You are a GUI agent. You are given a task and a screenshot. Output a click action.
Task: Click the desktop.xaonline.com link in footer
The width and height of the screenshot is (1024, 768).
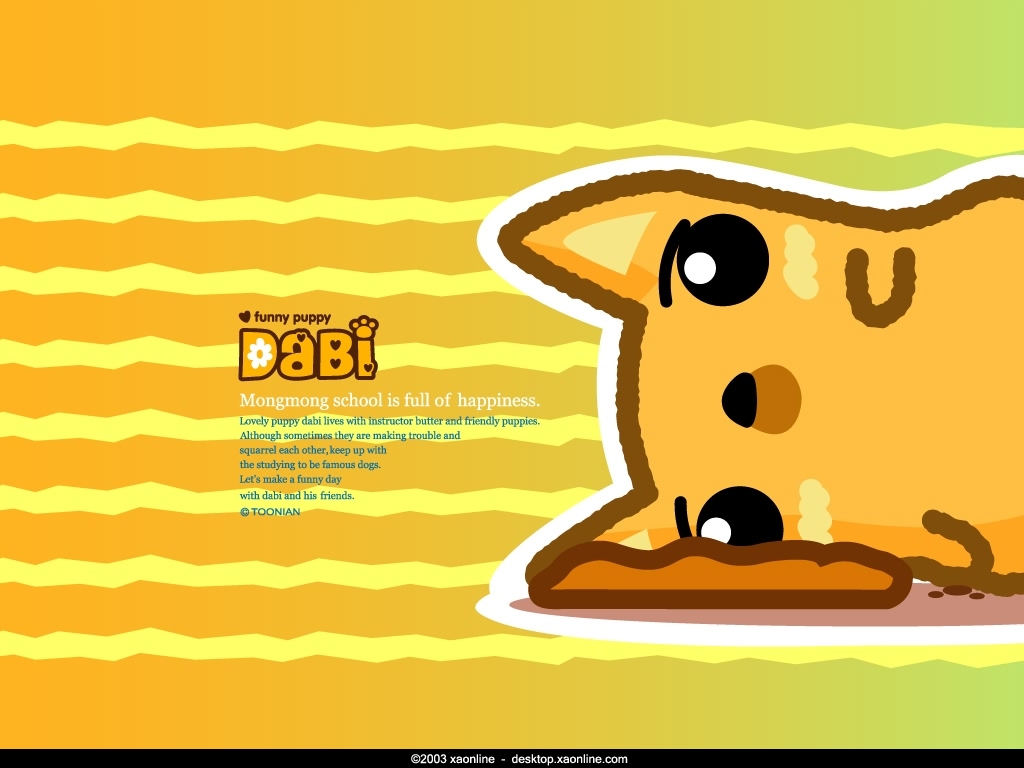(x=569, y=759)
